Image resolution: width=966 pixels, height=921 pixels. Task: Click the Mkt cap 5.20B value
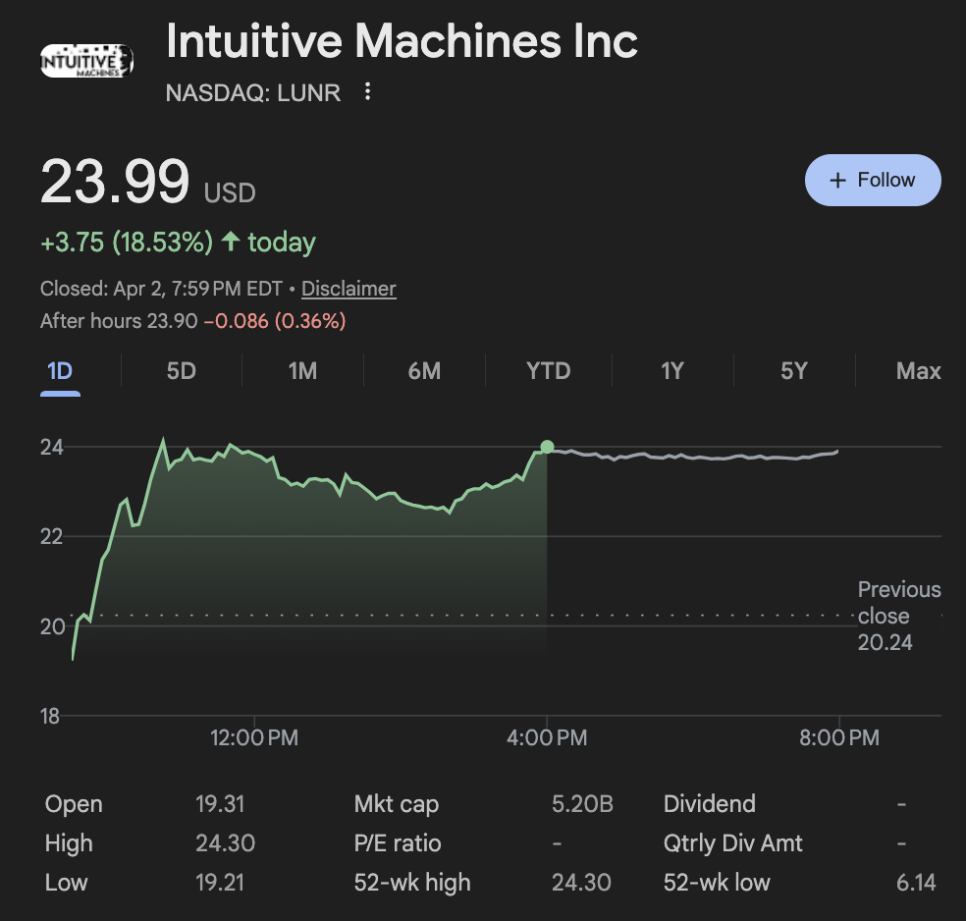coord(582,804)
